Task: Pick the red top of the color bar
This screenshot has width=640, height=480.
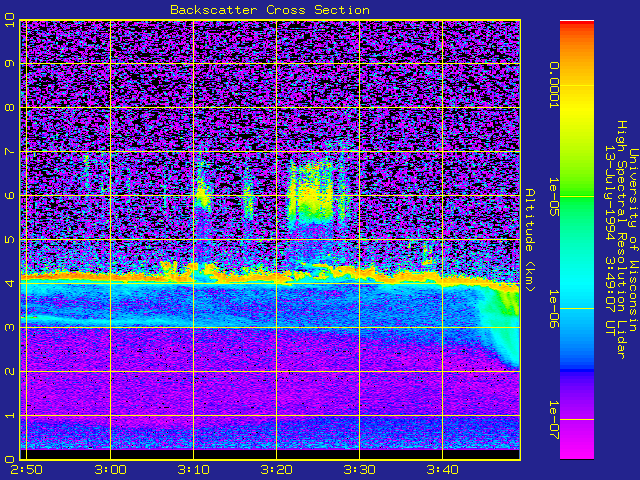Action: [x=577, y=24]
